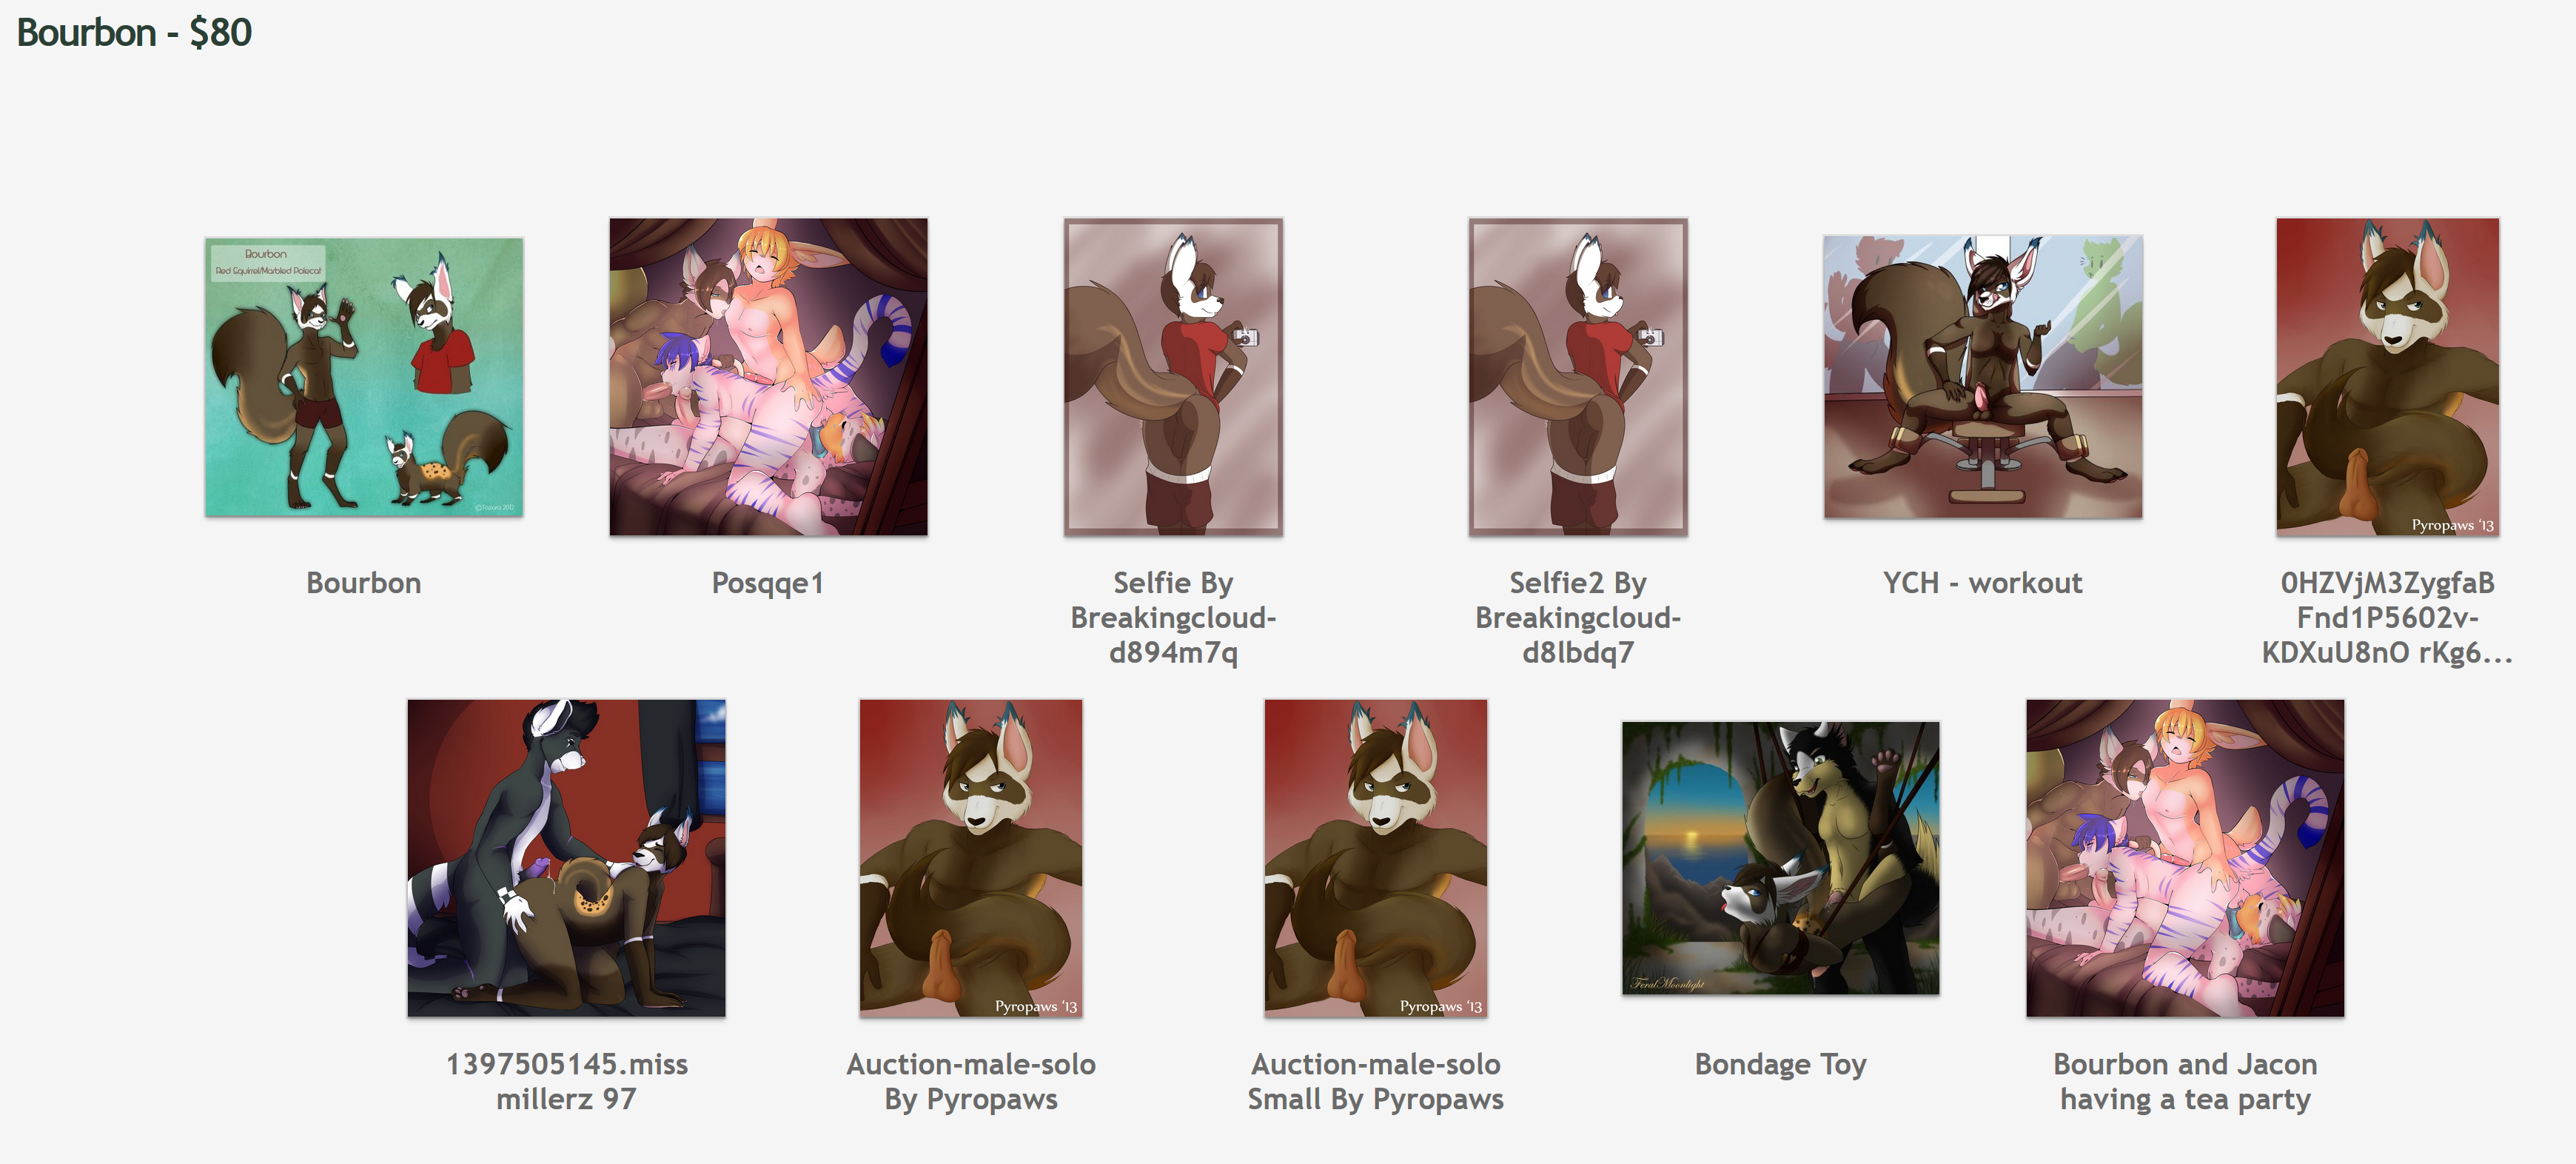Click the "YCH - workout" caption link
Screen dimensions: 2576x1164
pyautogui.click(x=1983, y=583)
